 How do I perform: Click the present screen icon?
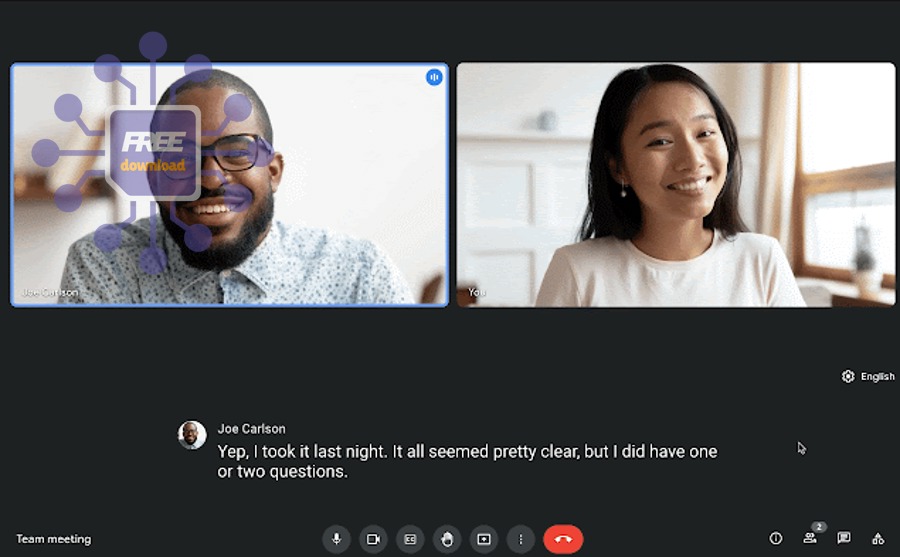pyautogui.click(x=484, y=539)
